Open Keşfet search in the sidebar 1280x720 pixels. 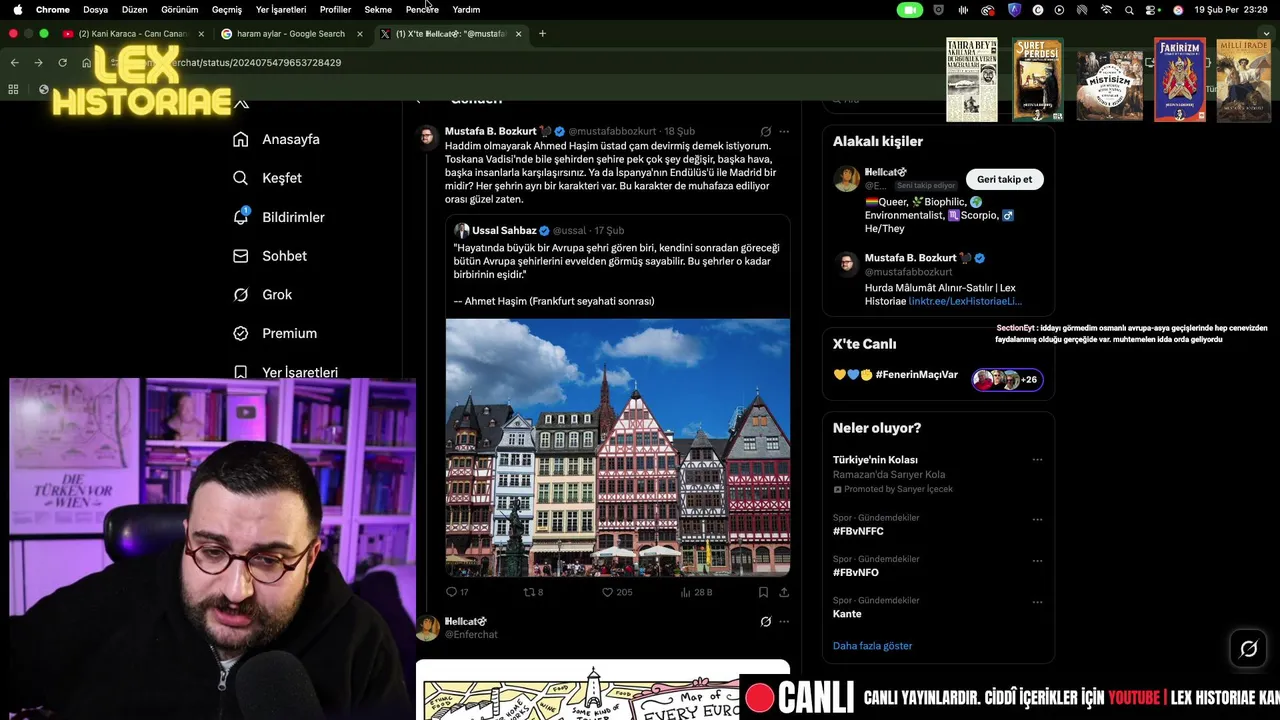(x=267, y=178)
